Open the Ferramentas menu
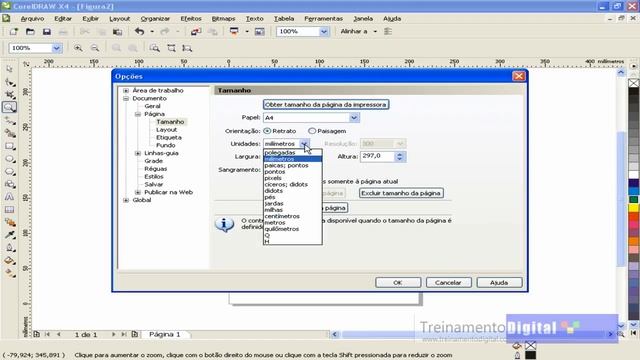 (323, 19)
